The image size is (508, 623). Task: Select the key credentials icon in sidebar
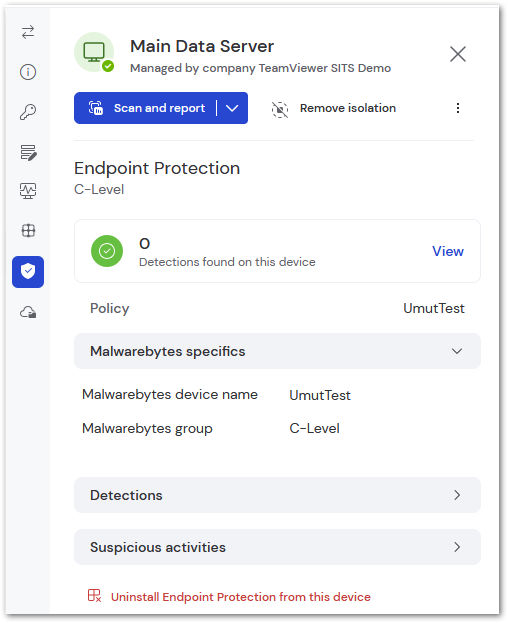(x=28, y=112)
